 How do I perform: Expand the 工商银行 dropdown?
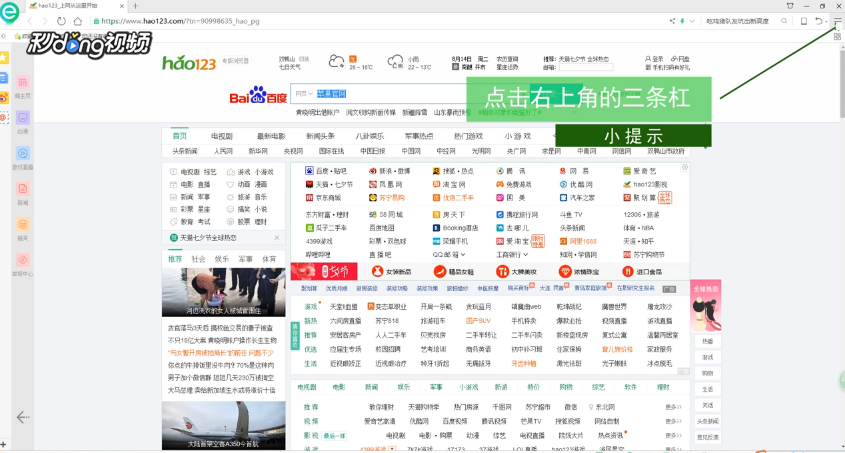click(x=512, y=254)
